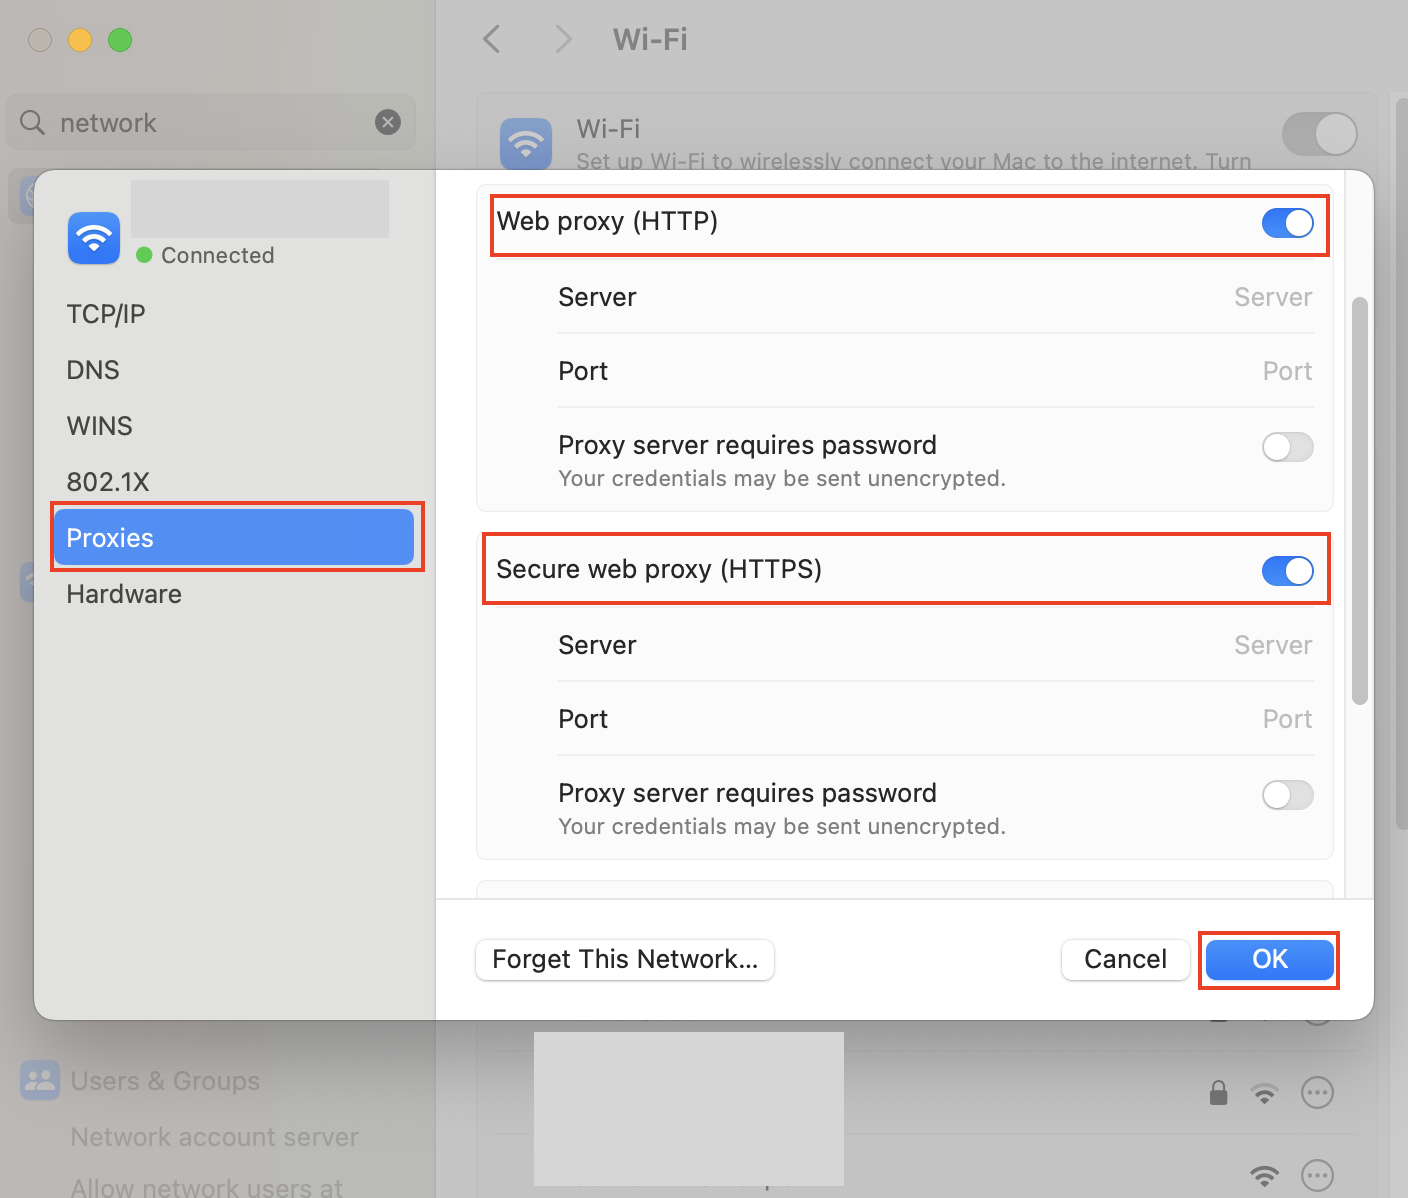Image resolution: width=1408 pixels, height=1198 pixels.
Task: Click the forward navigation chevron
Action: 563,39
